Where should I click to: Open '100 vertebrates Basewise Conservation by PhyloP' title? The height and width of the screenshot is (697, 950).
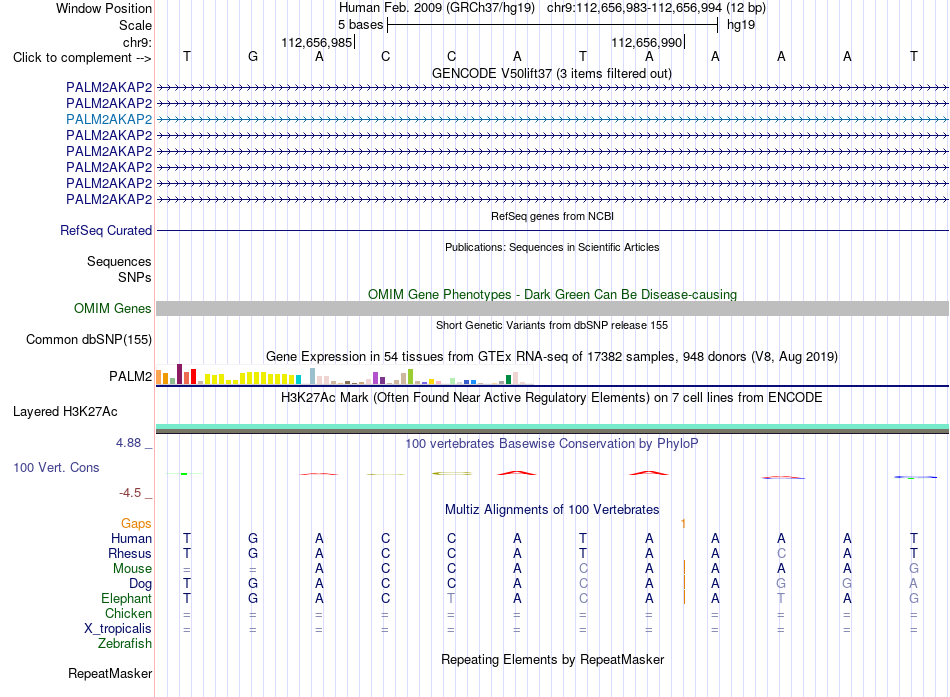click(x=552, y=444)
